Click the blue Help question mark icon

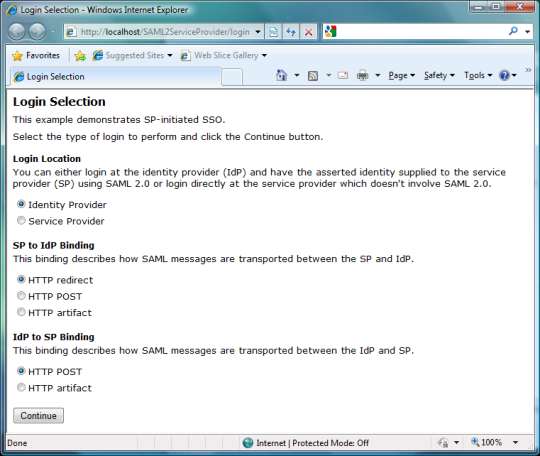coord(504,75)
